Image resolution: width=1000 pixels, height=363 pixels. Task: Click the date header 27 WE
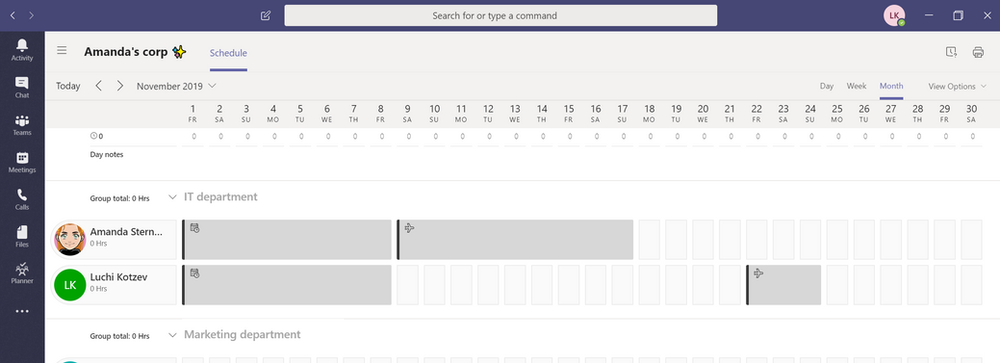point(891,114)
